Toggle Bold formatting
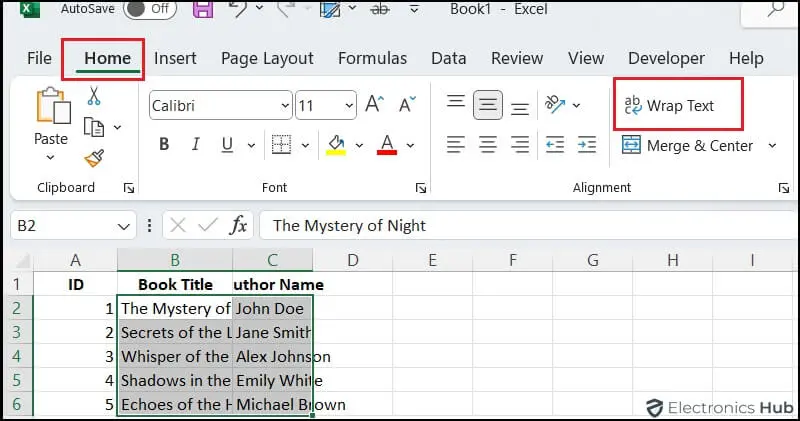This screenshot has height=421, width=800. (x=164, y=145)
